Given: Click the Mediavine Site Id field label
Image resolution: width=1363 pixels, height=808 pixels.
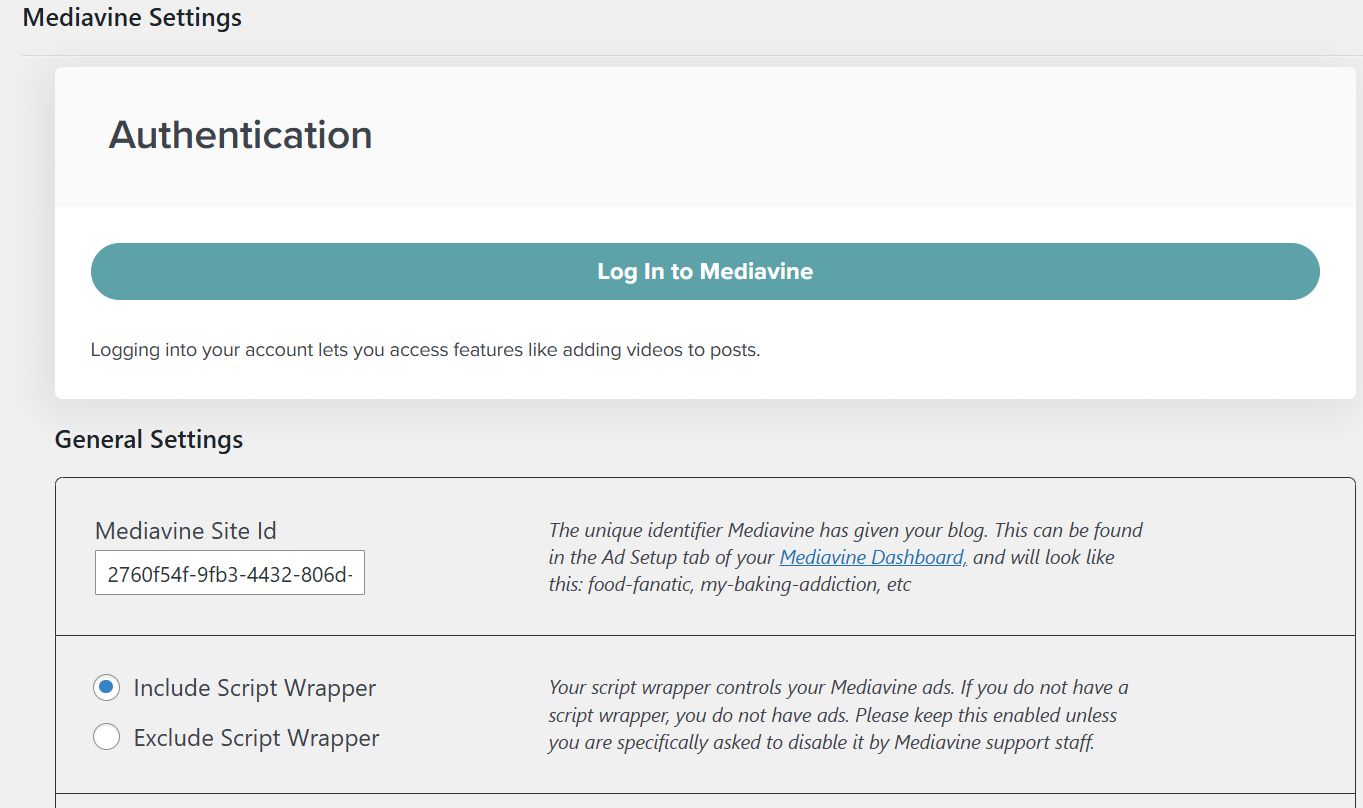Looking at the screenshot, I should [x=185, y=531].
